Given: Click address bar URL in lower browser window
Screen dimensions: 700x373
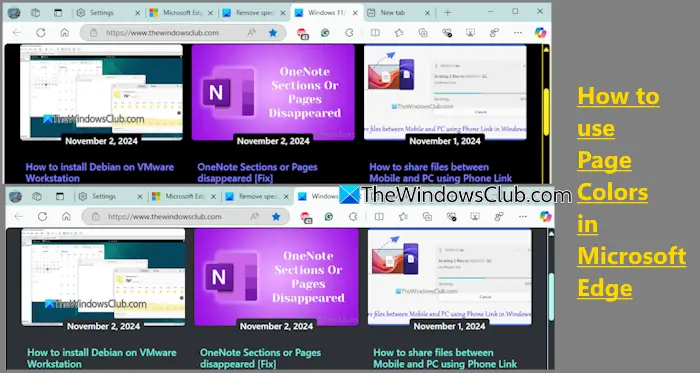Looking at the screenshot, I should tap(165, 217).
